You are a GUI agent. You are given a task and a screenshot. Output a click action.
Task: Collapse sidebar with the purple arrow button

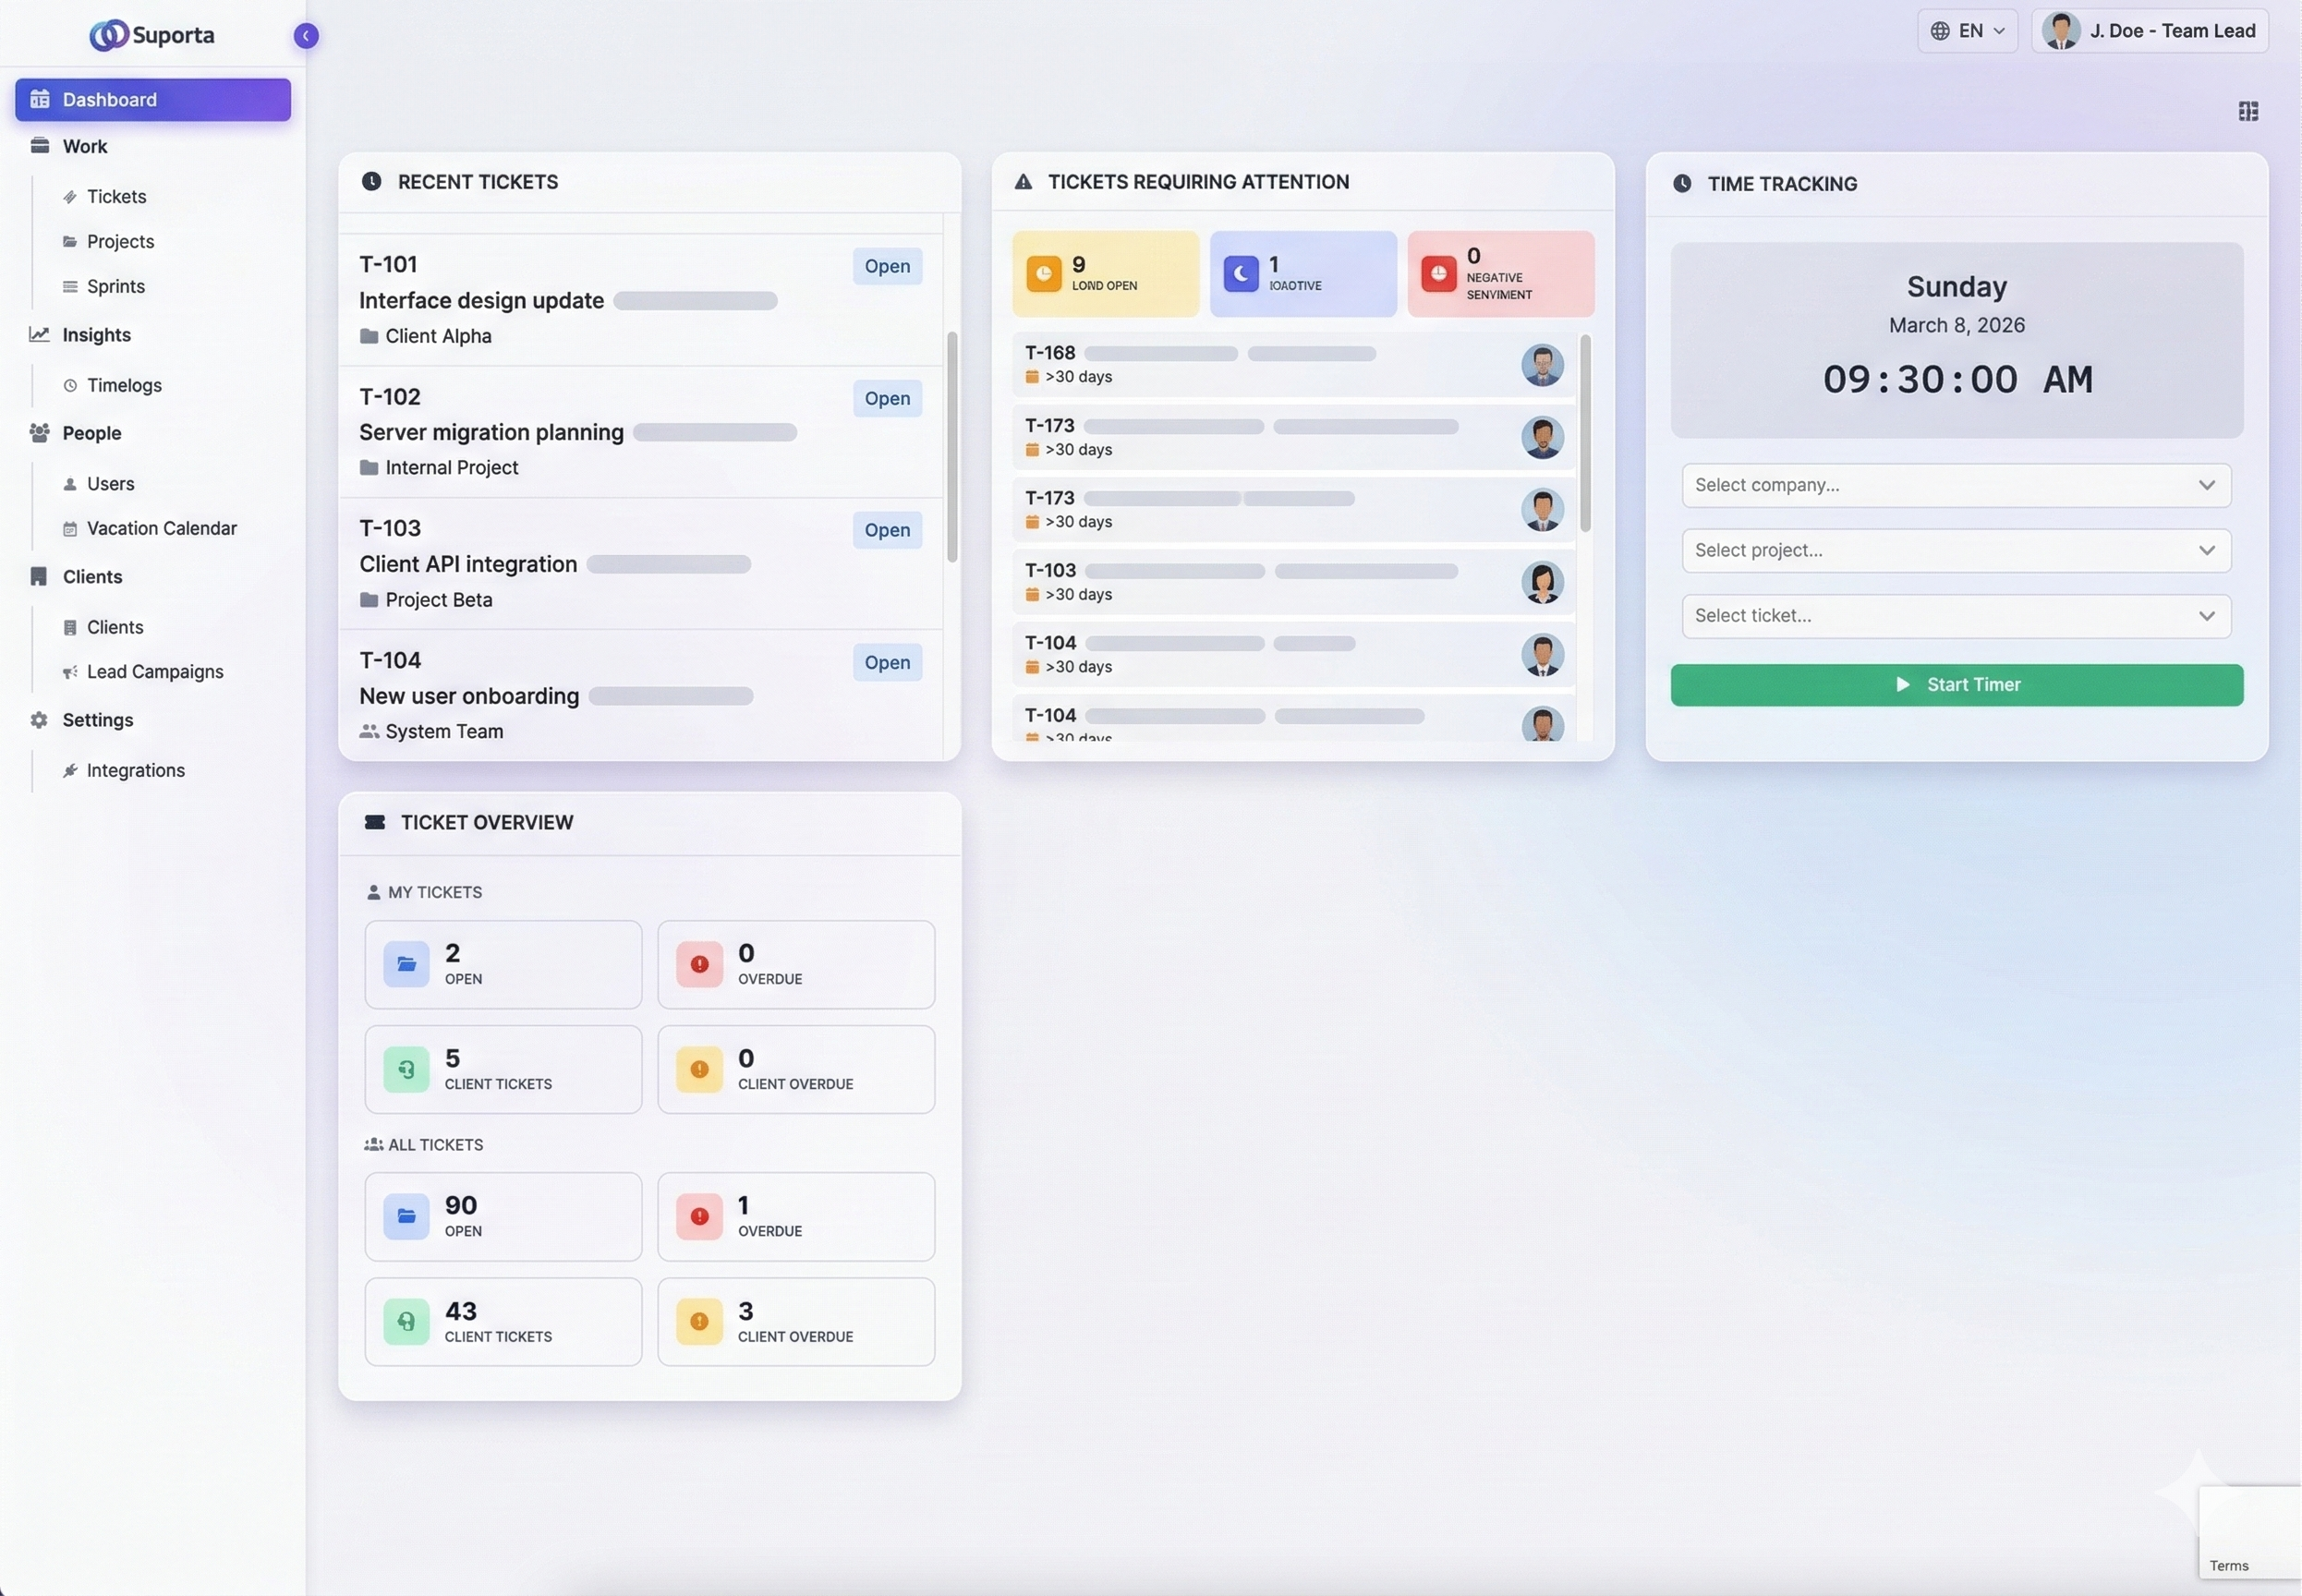[x=306, y=36]
